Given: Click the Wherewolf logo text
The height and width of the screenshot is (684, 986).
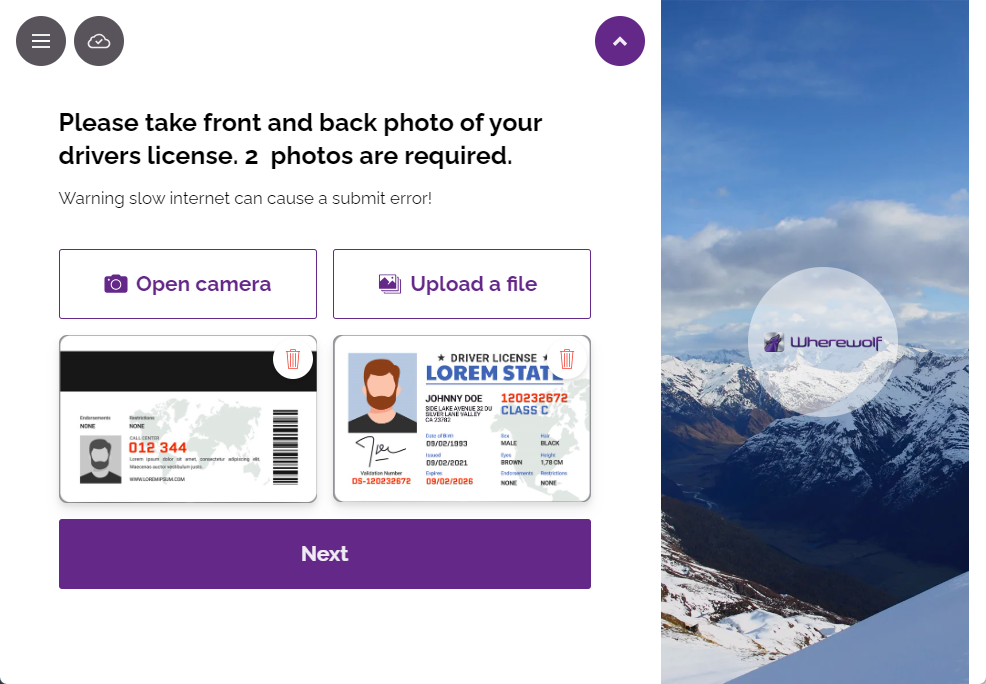Looking at the screenshot, I should (x=836, y=342).
